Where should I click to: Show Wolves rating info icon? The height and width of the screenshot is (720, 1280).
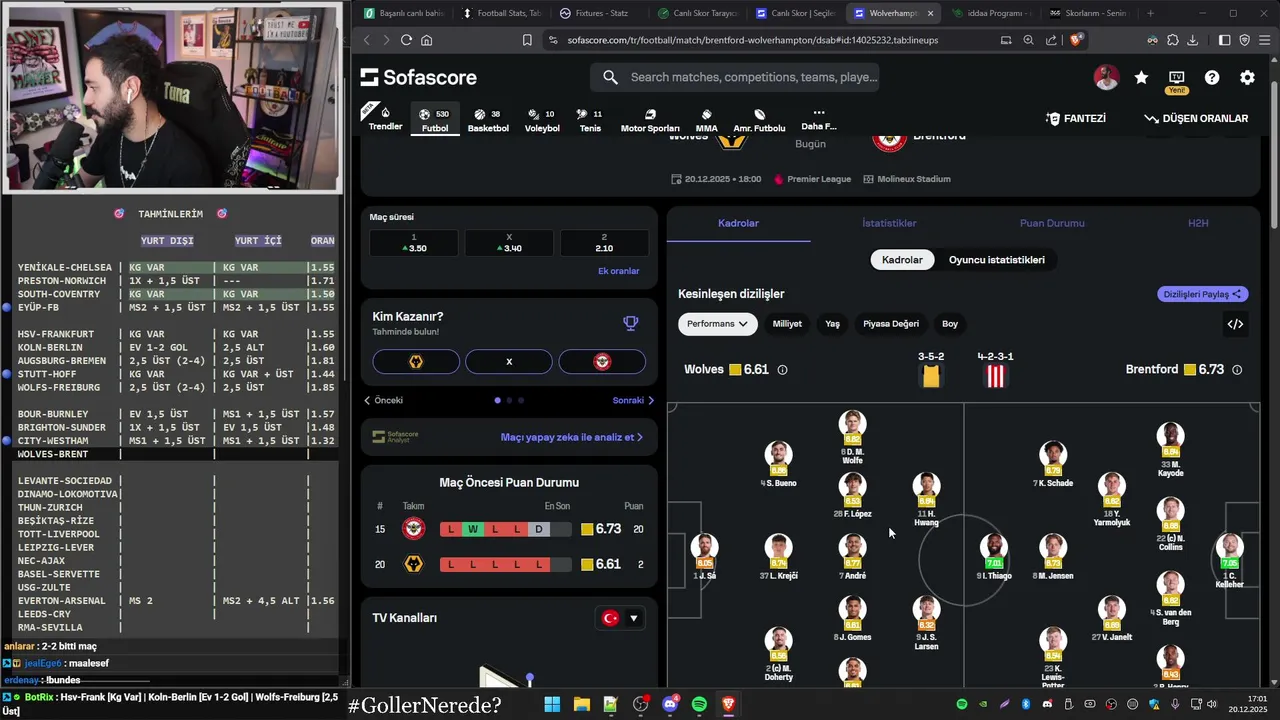(782, 370)
